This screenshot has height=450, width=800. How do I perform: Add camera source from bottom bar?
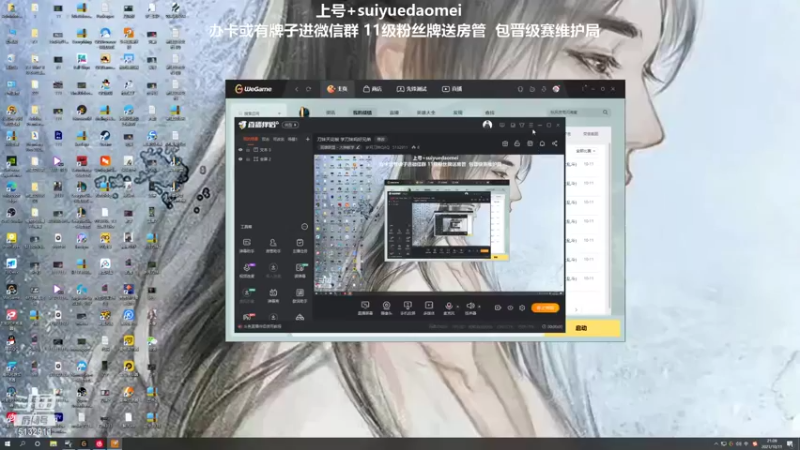point(386,308)
